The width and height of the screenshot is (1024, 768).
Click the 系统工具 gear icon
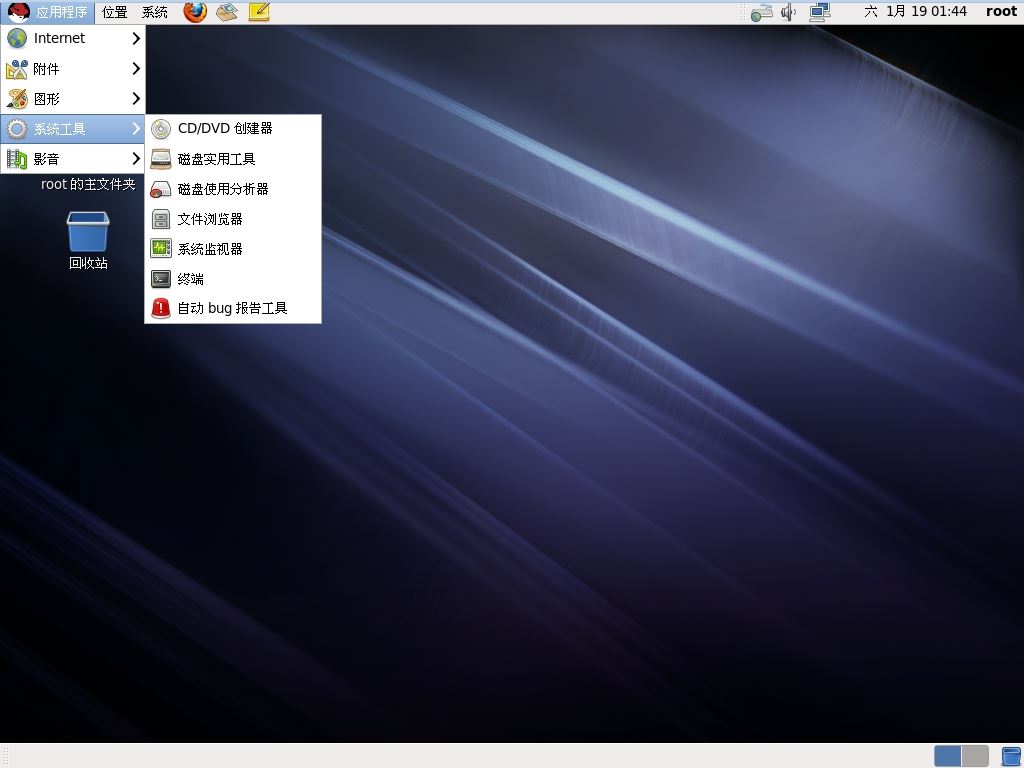pyautogui.click(x=17, y=129)
